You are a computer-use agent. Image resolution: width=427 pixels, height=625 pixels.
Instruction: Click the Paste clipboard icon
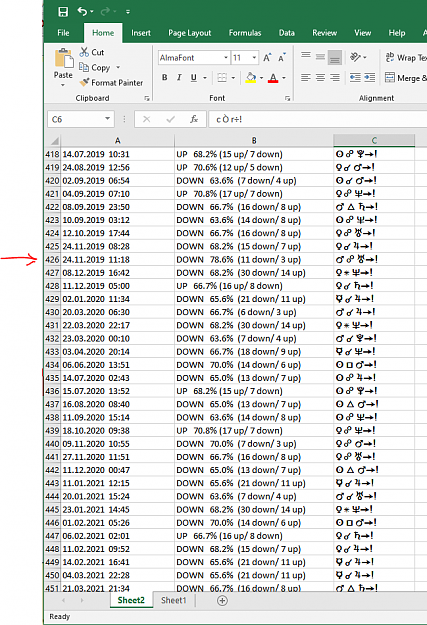63,59
